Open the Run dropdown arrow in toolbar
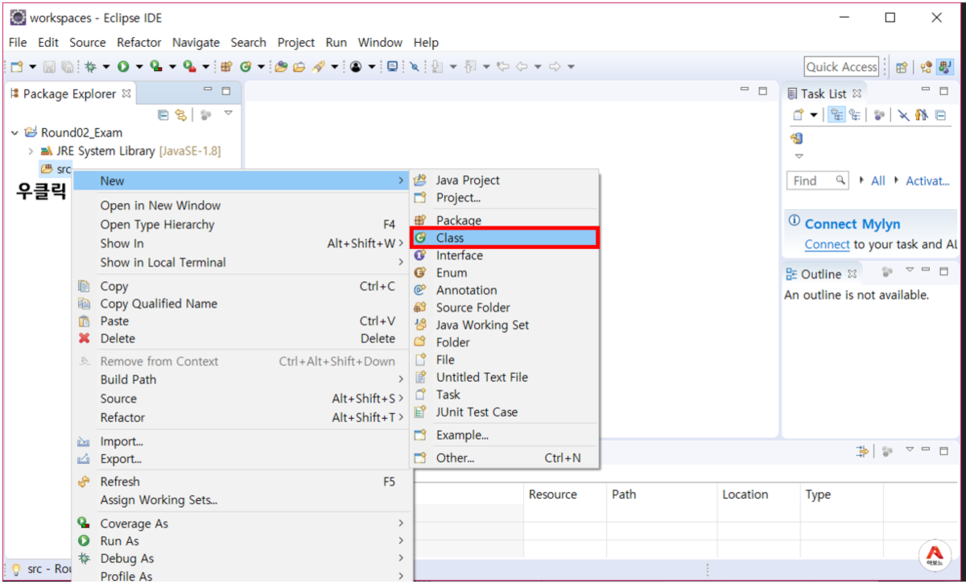This screenshot has height=584, width=966. 139,67
